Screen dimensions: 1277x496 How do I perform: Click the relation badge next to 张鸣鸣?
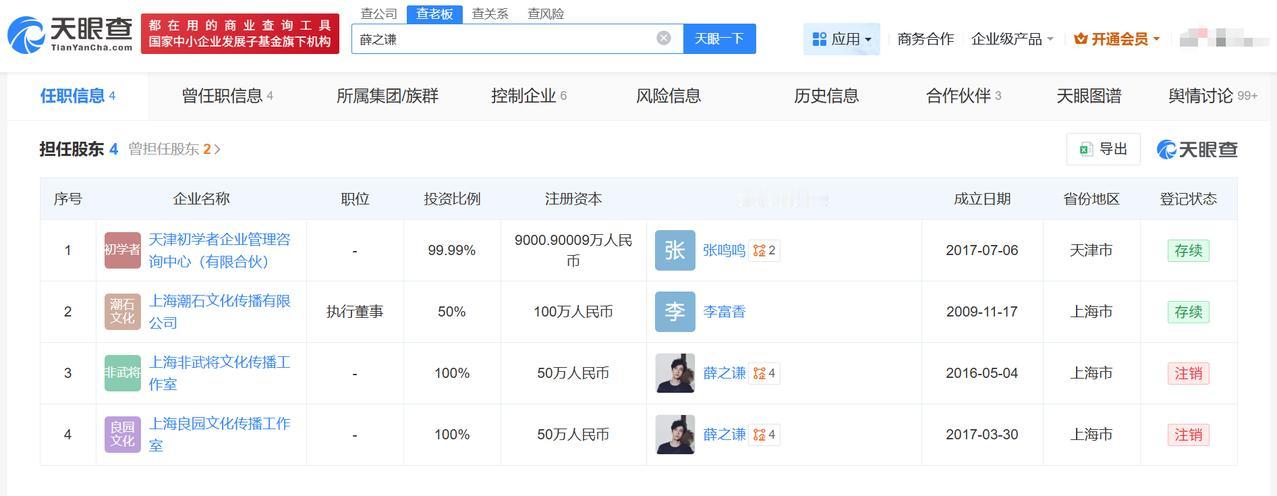765,250
